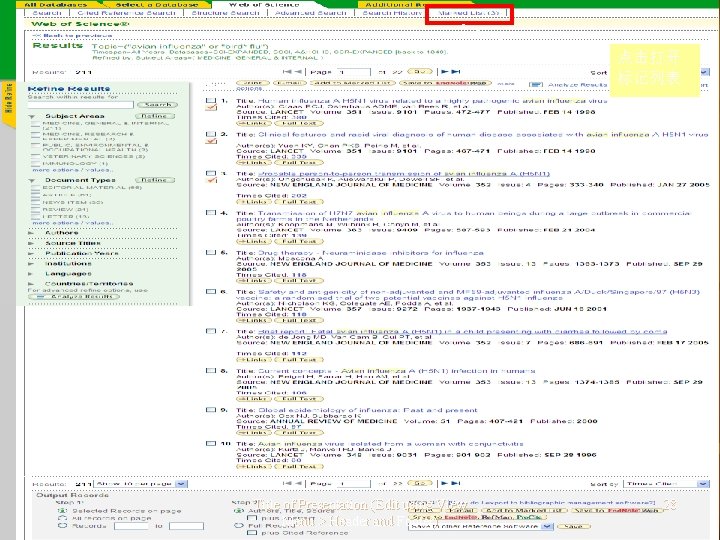Open Save to other Reference Software dropdown
This screenshot has width=720, height=540.
tap(481, 527)
